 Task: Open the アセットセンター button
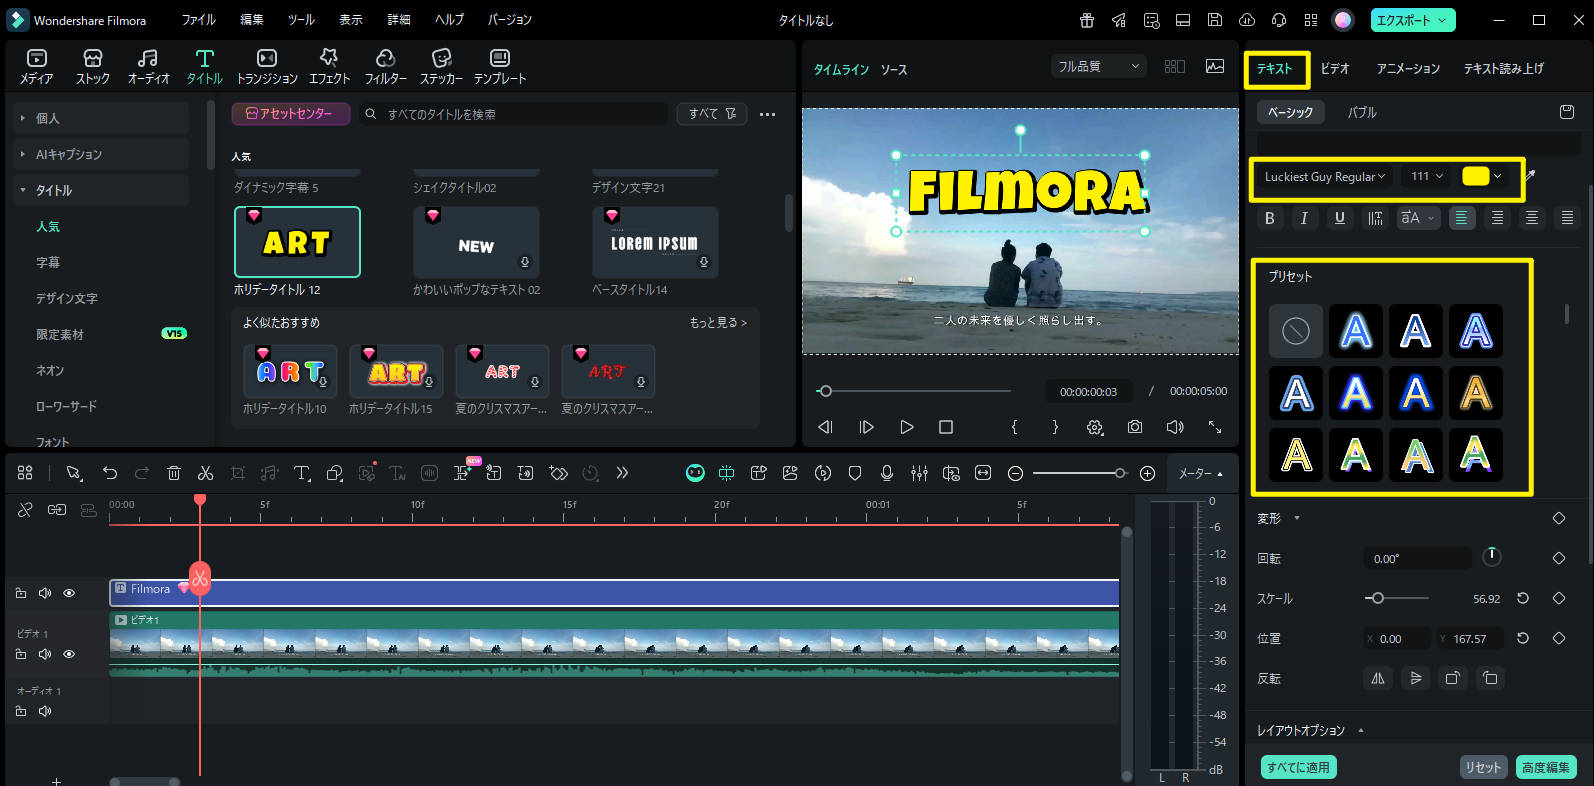[x=290, y=114]
